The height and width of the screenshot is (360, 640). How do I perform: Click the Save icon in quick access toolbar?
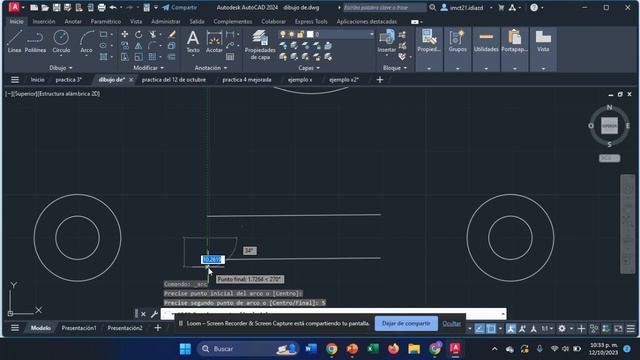pos(56,7)
